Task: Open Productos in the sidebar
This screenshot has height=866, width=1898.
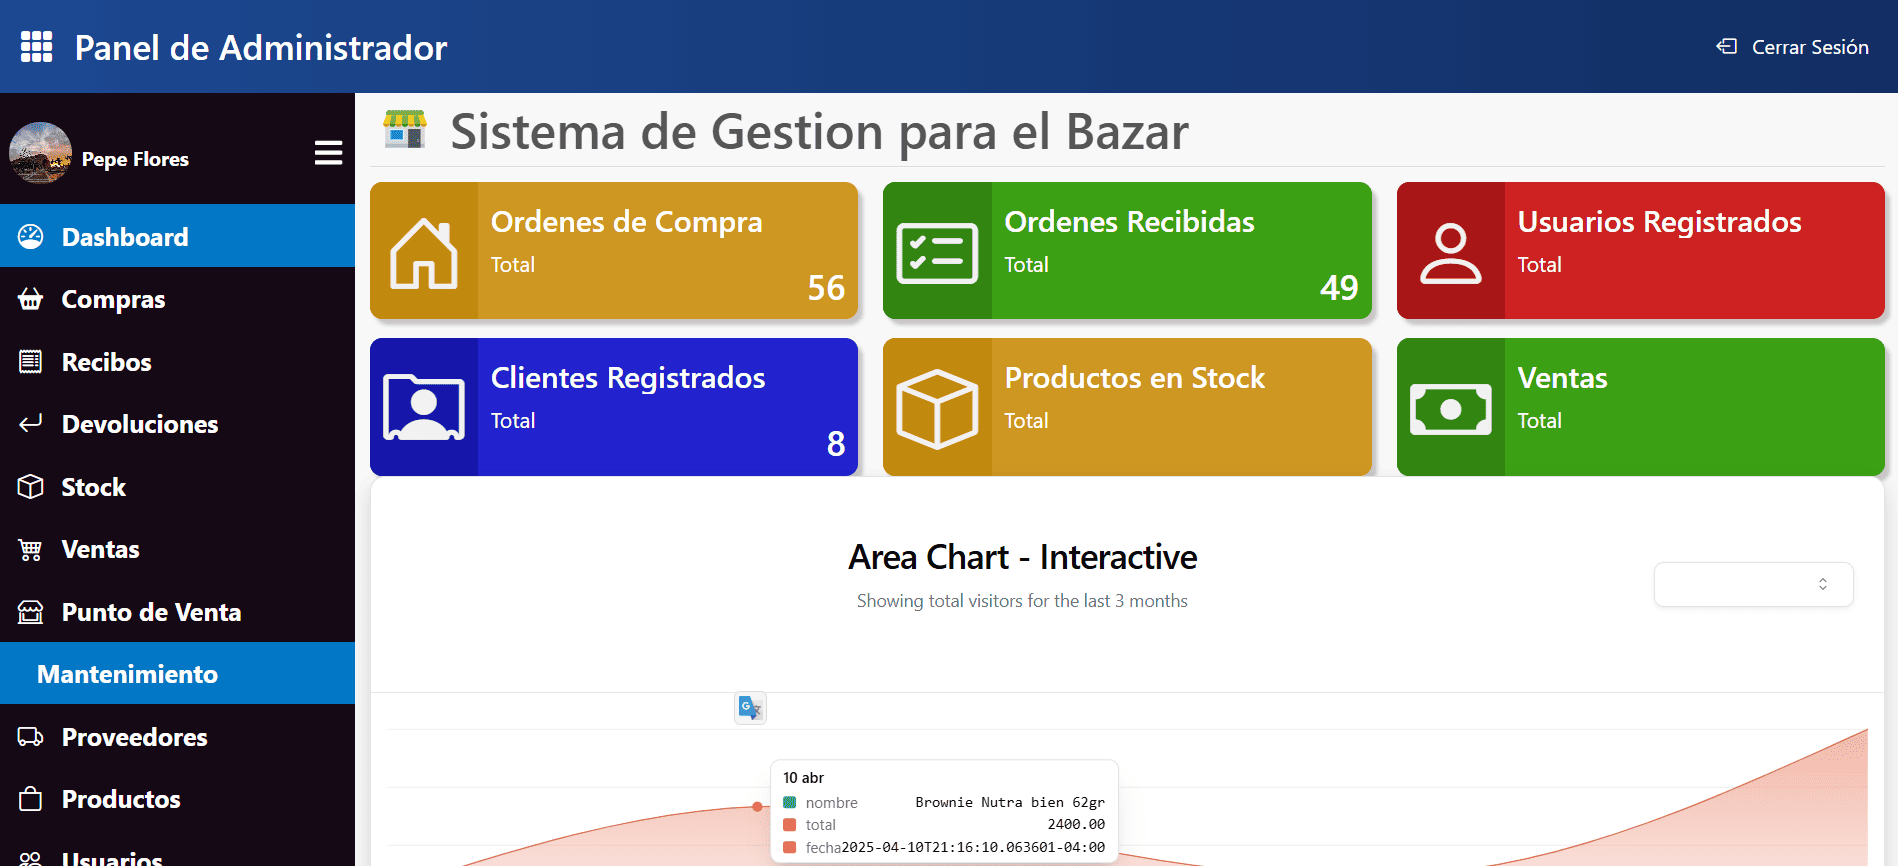Action: click(177, 799)
